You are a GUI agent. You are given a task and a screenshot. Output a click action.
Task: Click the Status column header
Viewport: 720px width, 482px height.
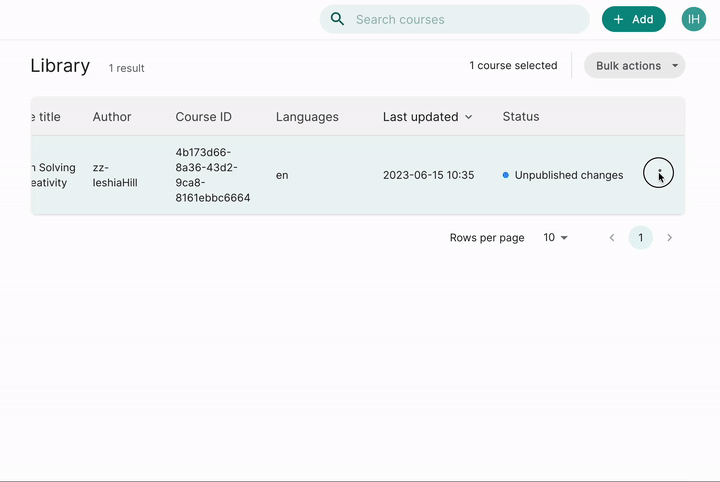pos(521,117)
